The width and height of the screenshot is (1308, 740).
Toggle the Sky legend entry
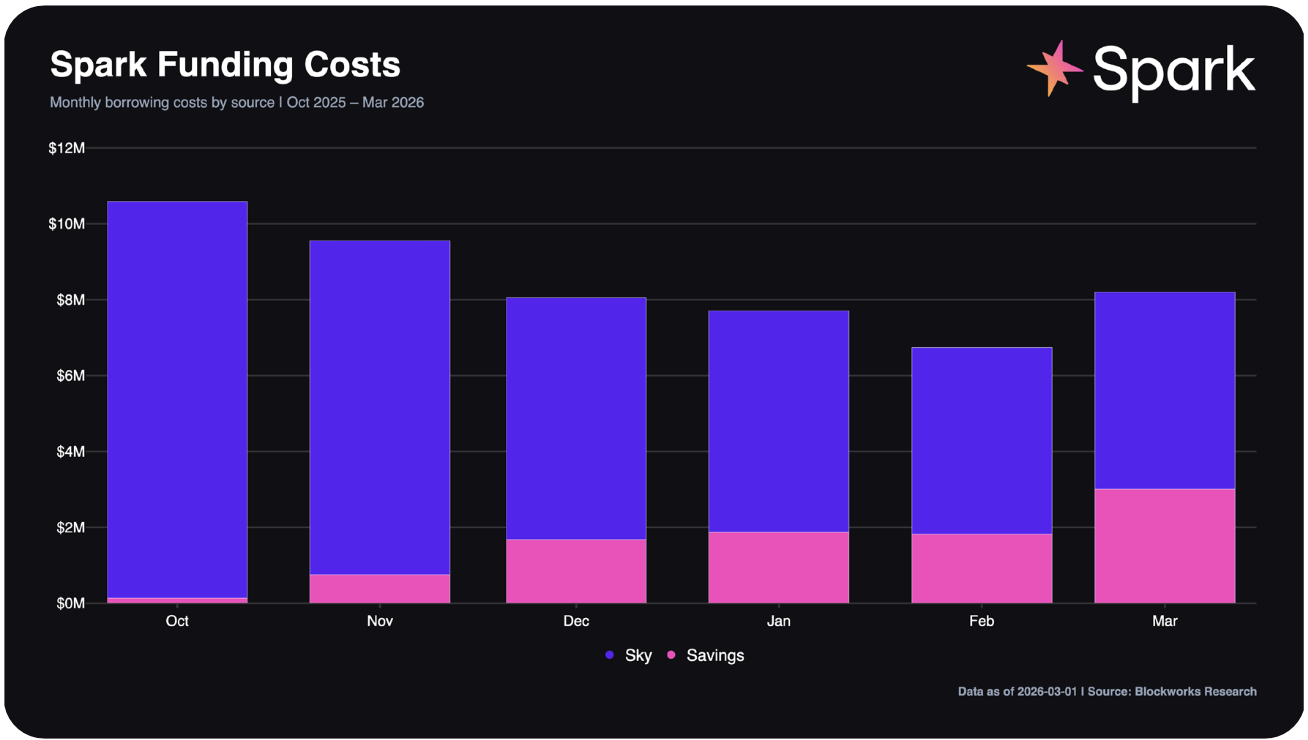click(x=628, y=655)
